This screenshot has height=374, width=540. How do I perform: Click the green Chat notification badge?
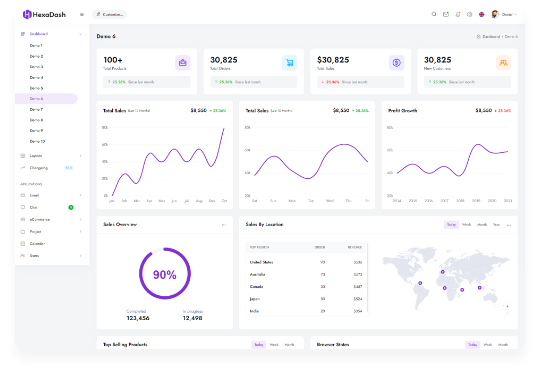point(71,207)
